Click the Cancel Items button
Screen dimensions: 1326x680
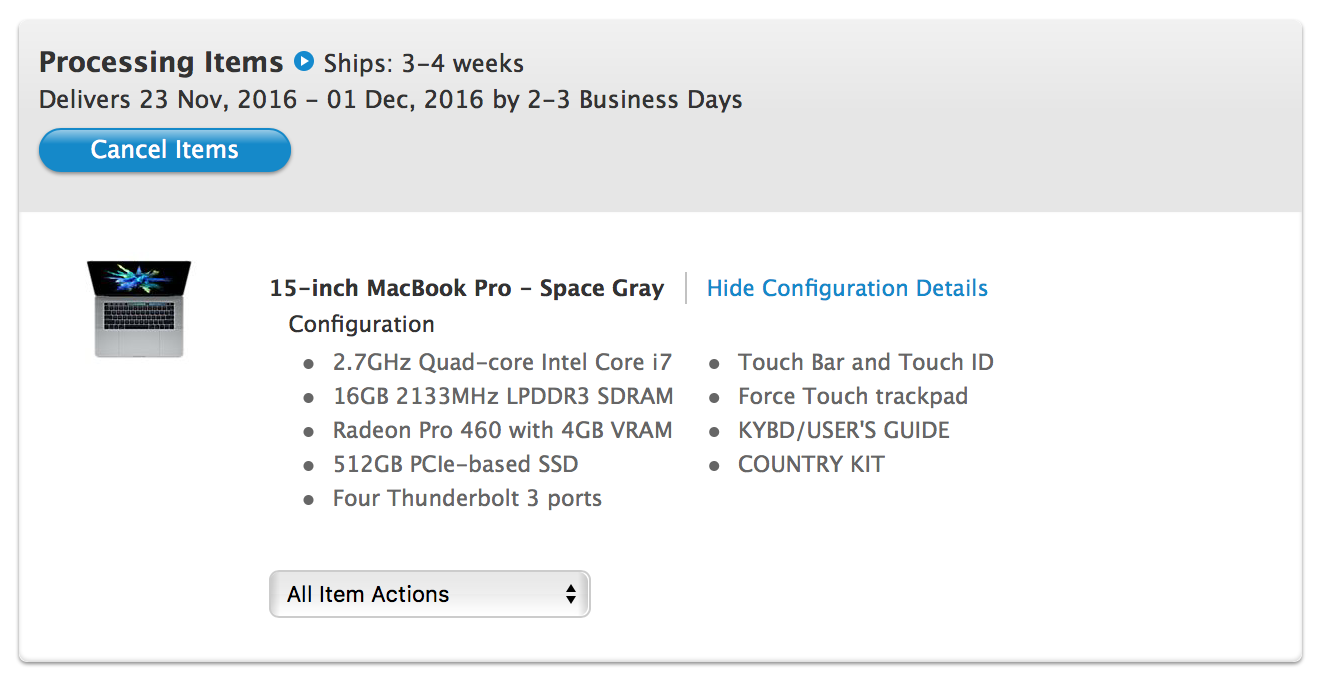(x=165, y=150)
